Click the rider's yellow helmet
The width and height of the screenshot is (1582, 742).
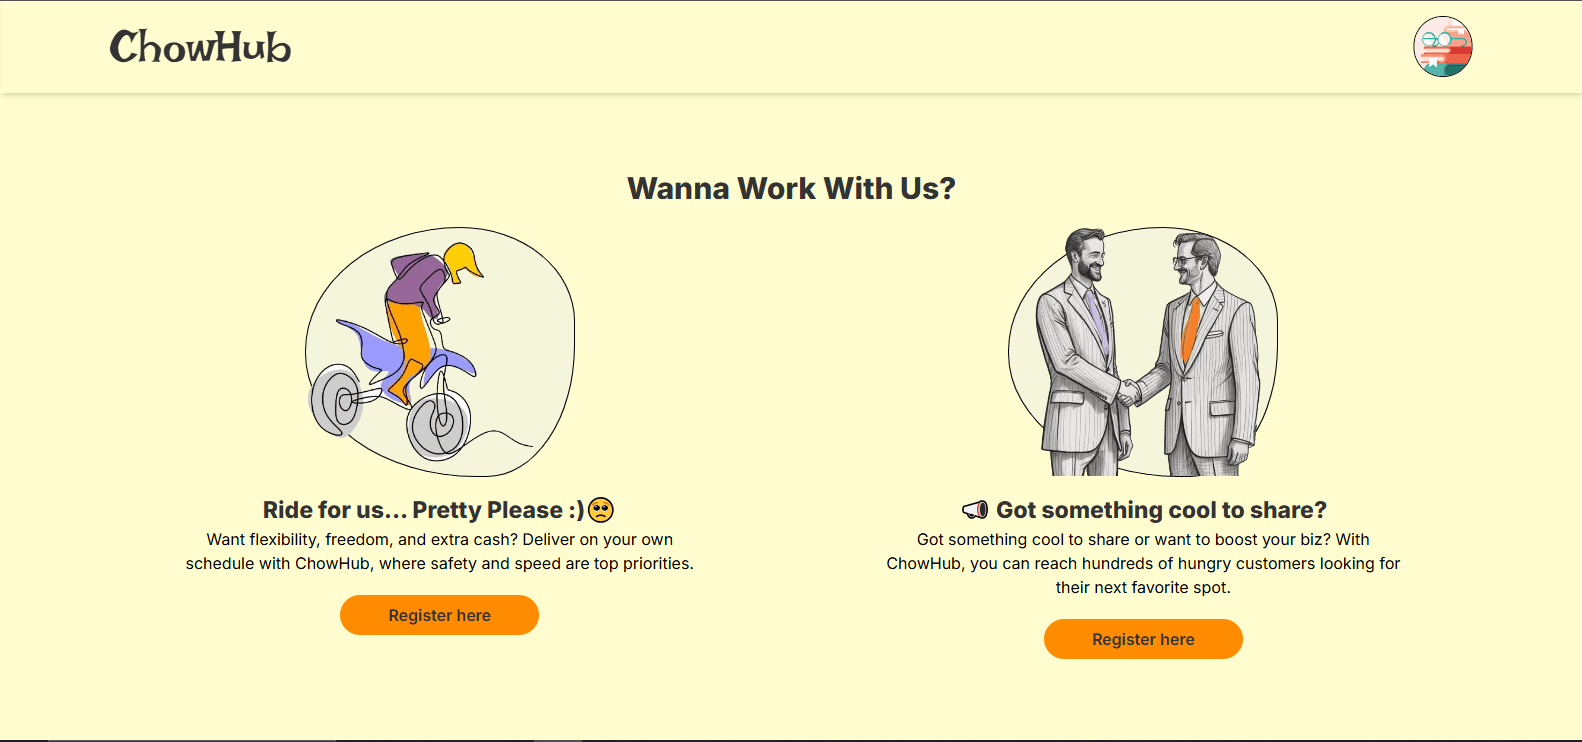pyautogui.click(x=462, y=261)
